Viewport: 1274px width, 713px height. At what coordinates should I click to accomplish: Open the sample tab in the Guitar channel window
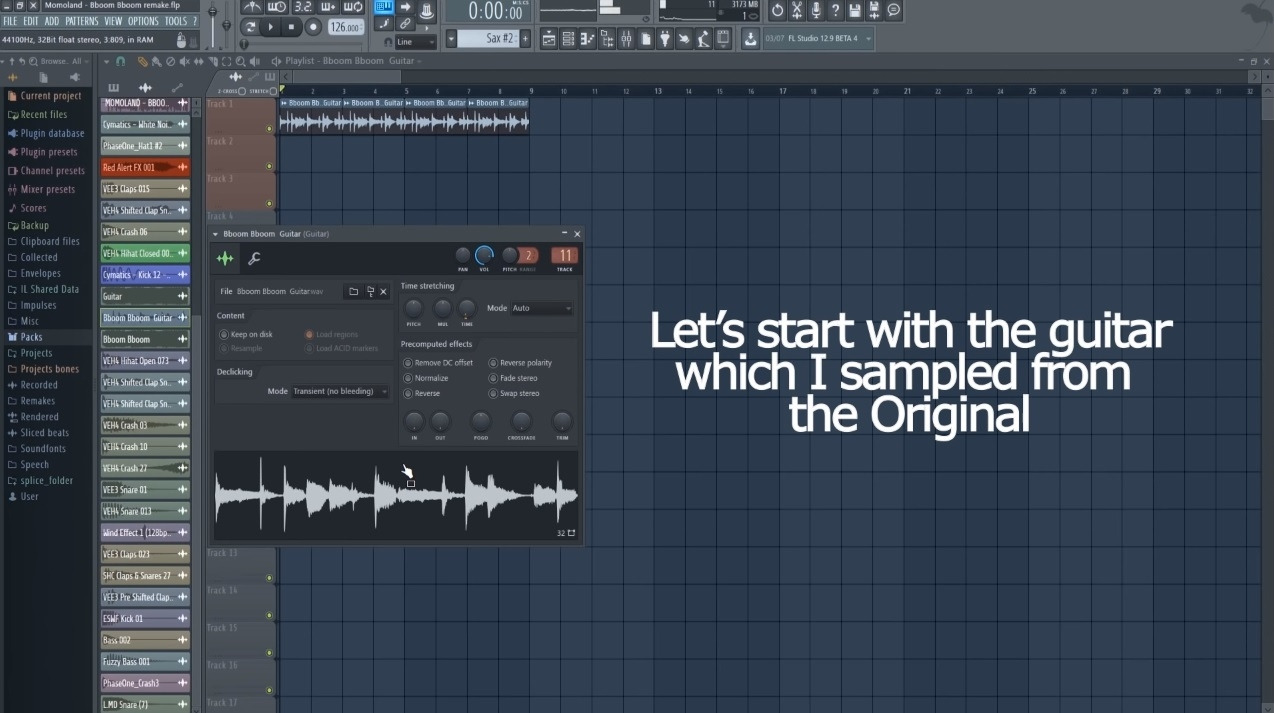225,259
